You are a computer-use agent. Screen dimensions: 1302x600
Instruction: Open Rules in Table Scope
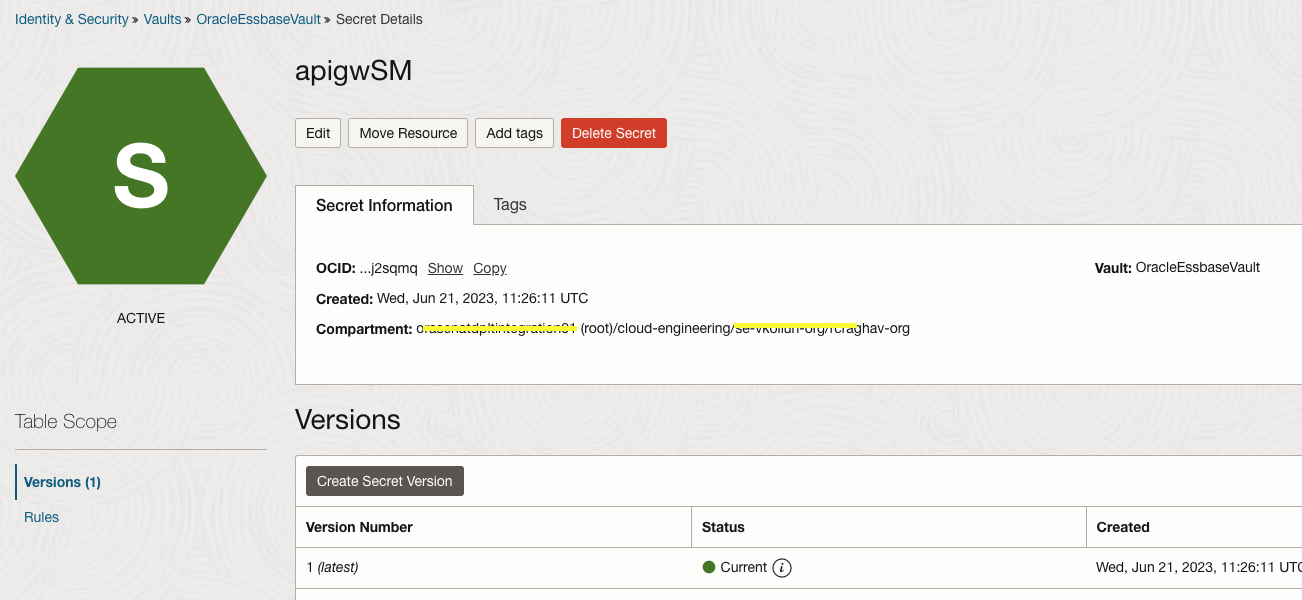[x=42, y=517]
